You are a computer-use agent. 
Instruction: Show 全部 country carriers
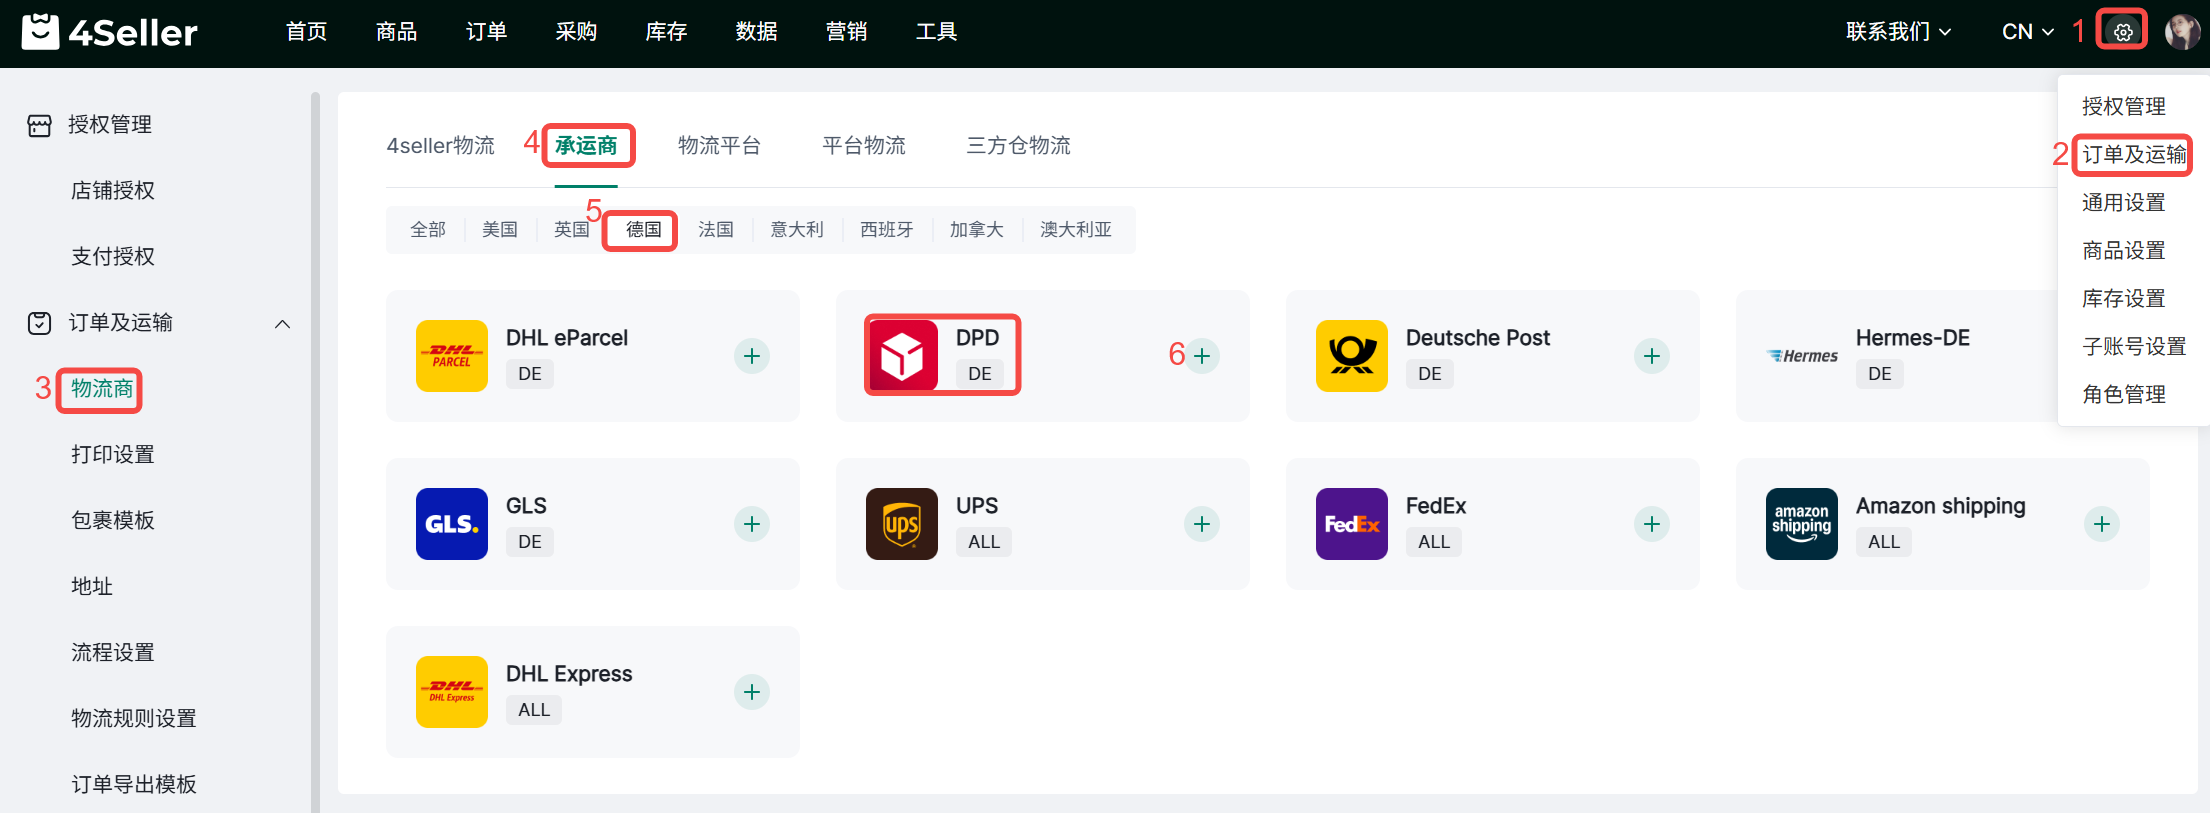click(x=428, y=230)
